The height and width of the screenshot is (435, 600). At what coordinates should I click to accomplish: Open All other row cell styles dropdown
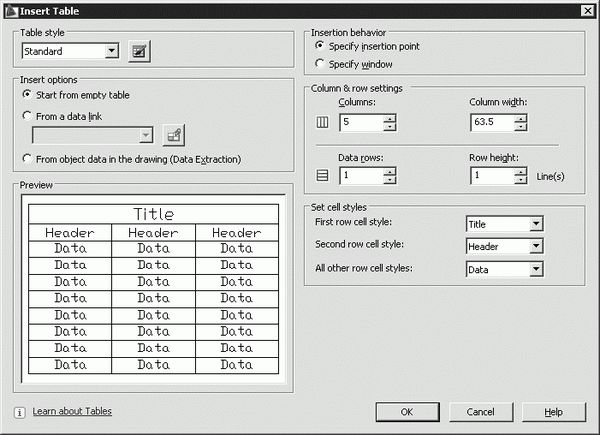coord(536,269)
